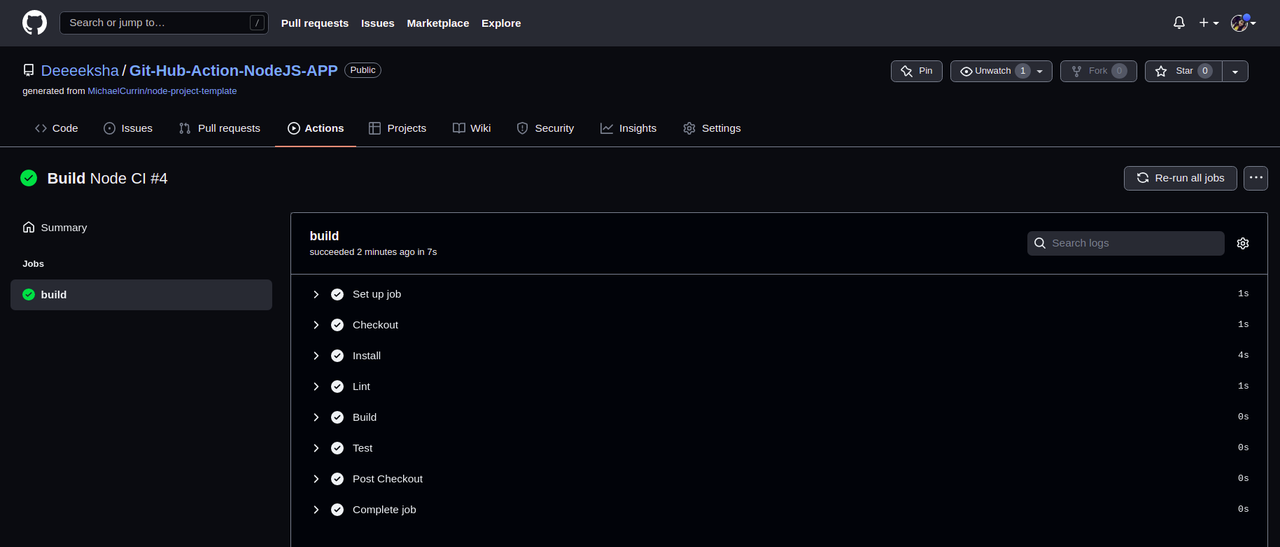Expand the Complete job step chevron

point(316,510)
